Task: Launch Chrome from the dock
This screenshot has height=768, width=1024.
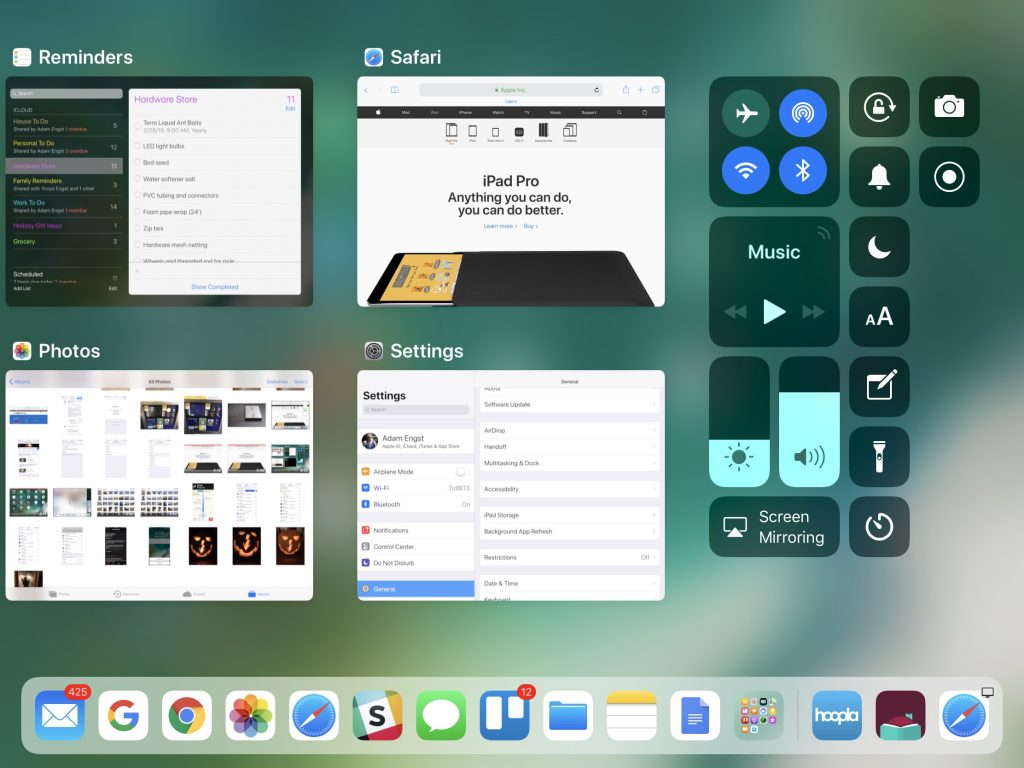Action: pyautogui.click(x=187, y=715)
